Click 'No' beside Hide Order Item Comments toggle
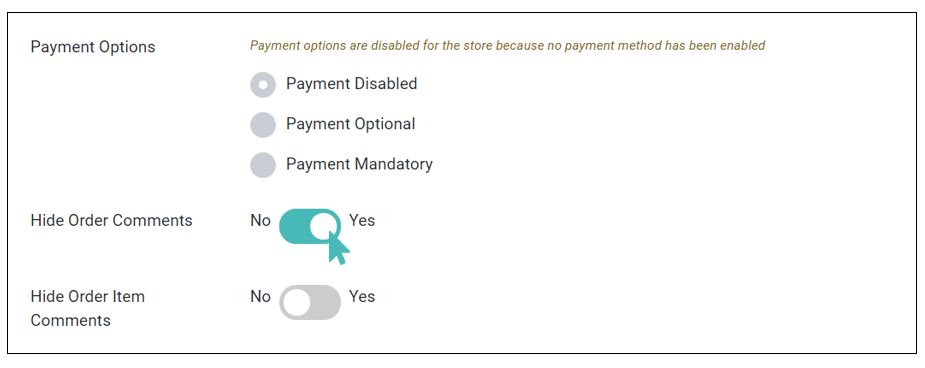The width and height of the screenshot is (925, 368). click(x=260, y=296)
